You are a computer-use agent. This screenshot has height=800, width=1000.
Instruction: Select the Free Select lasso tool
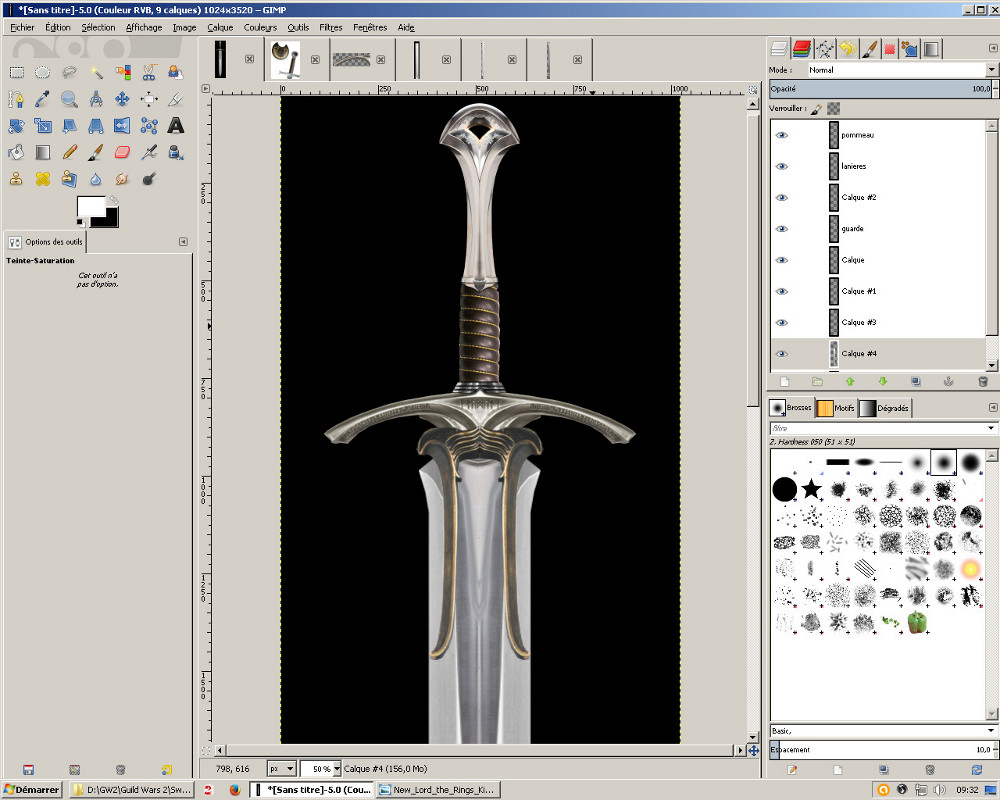click(70, 72)
